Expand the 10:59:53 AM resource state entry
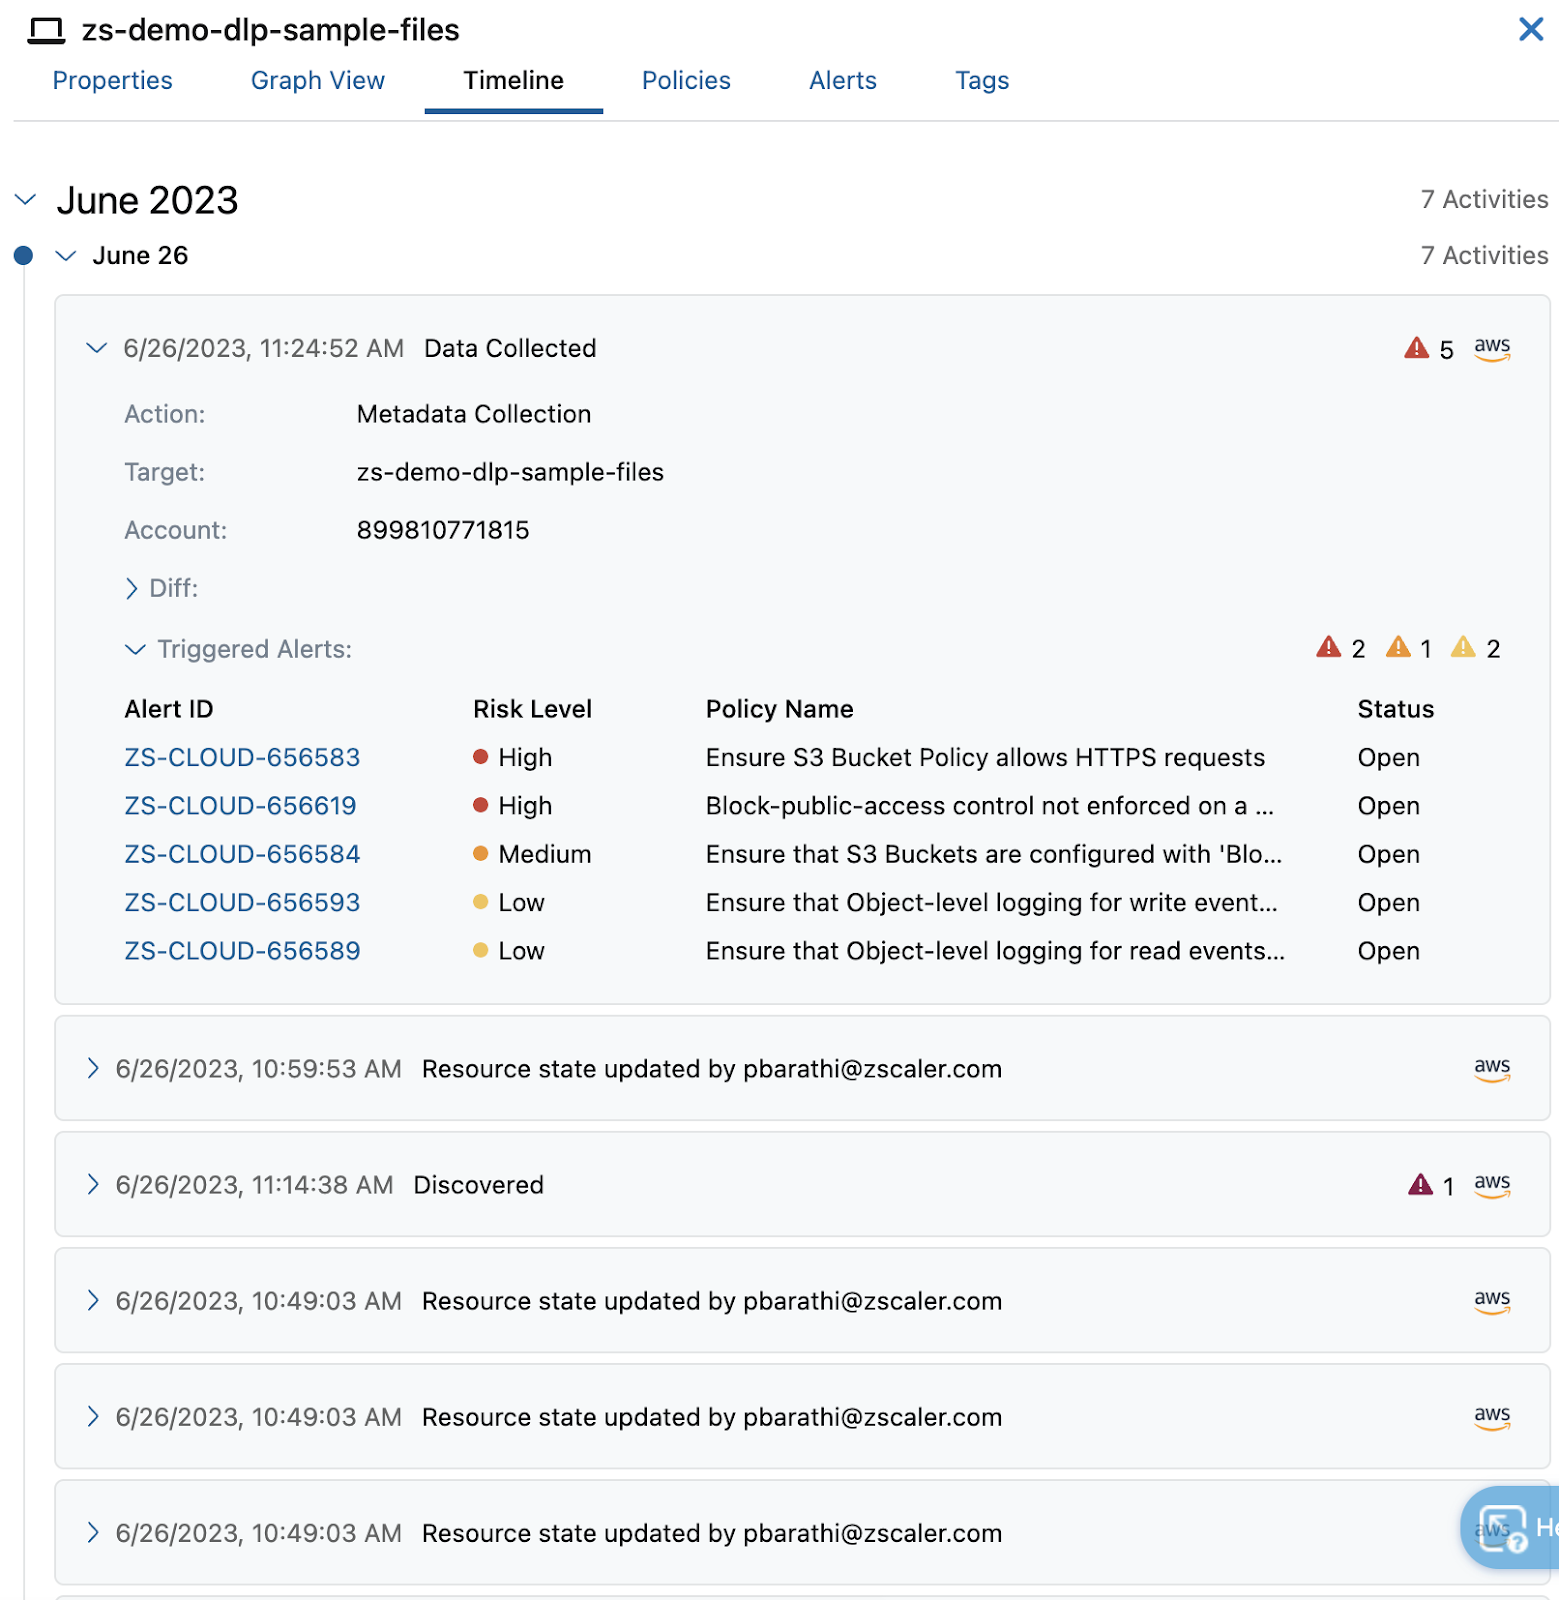 click(93, 1068)
